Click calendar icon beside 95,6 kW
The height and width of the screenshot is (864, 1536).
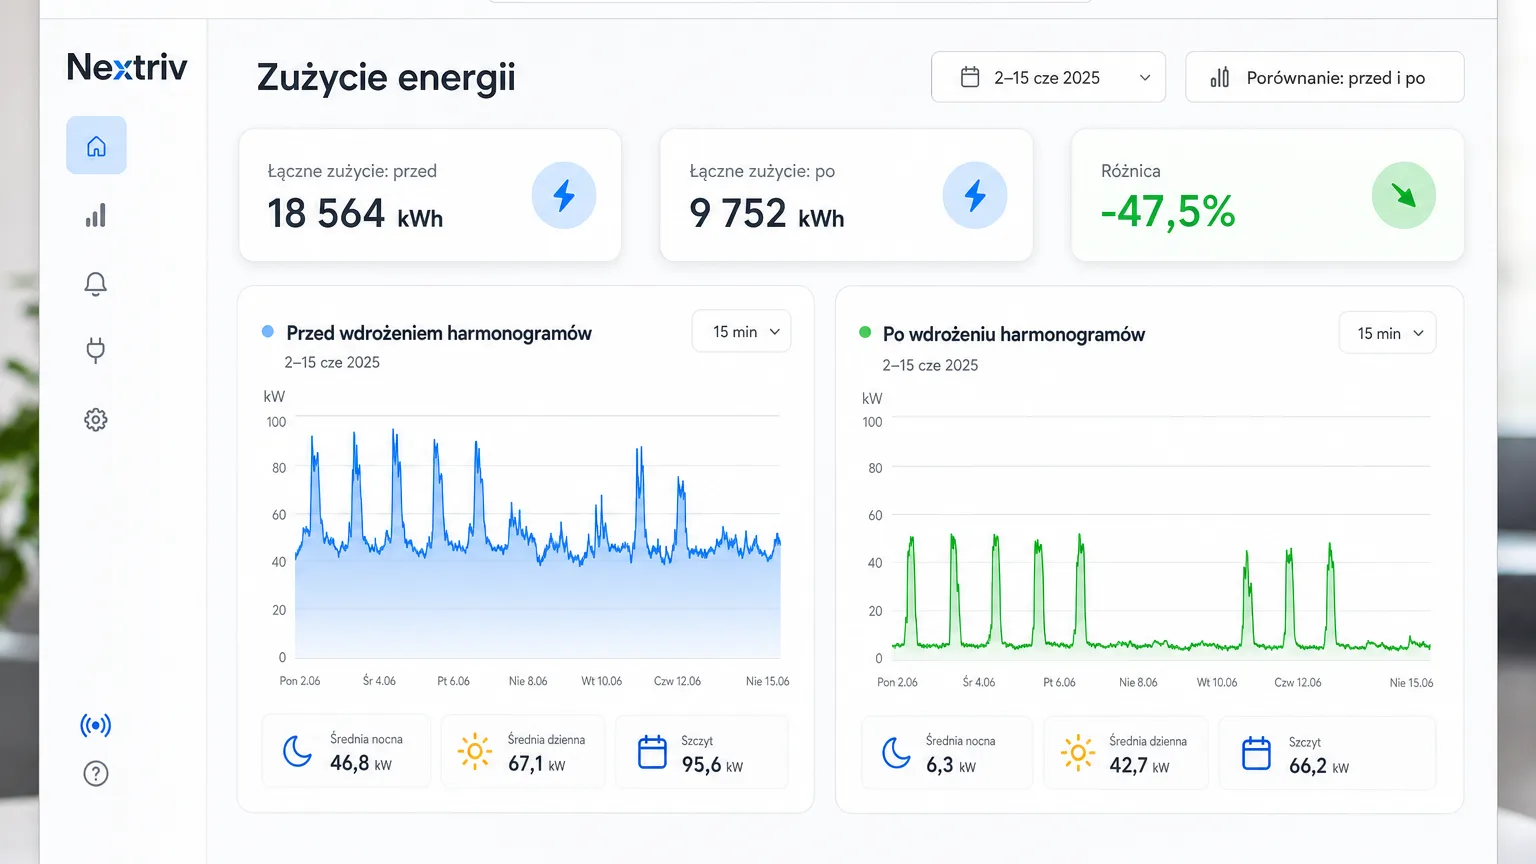652,751
